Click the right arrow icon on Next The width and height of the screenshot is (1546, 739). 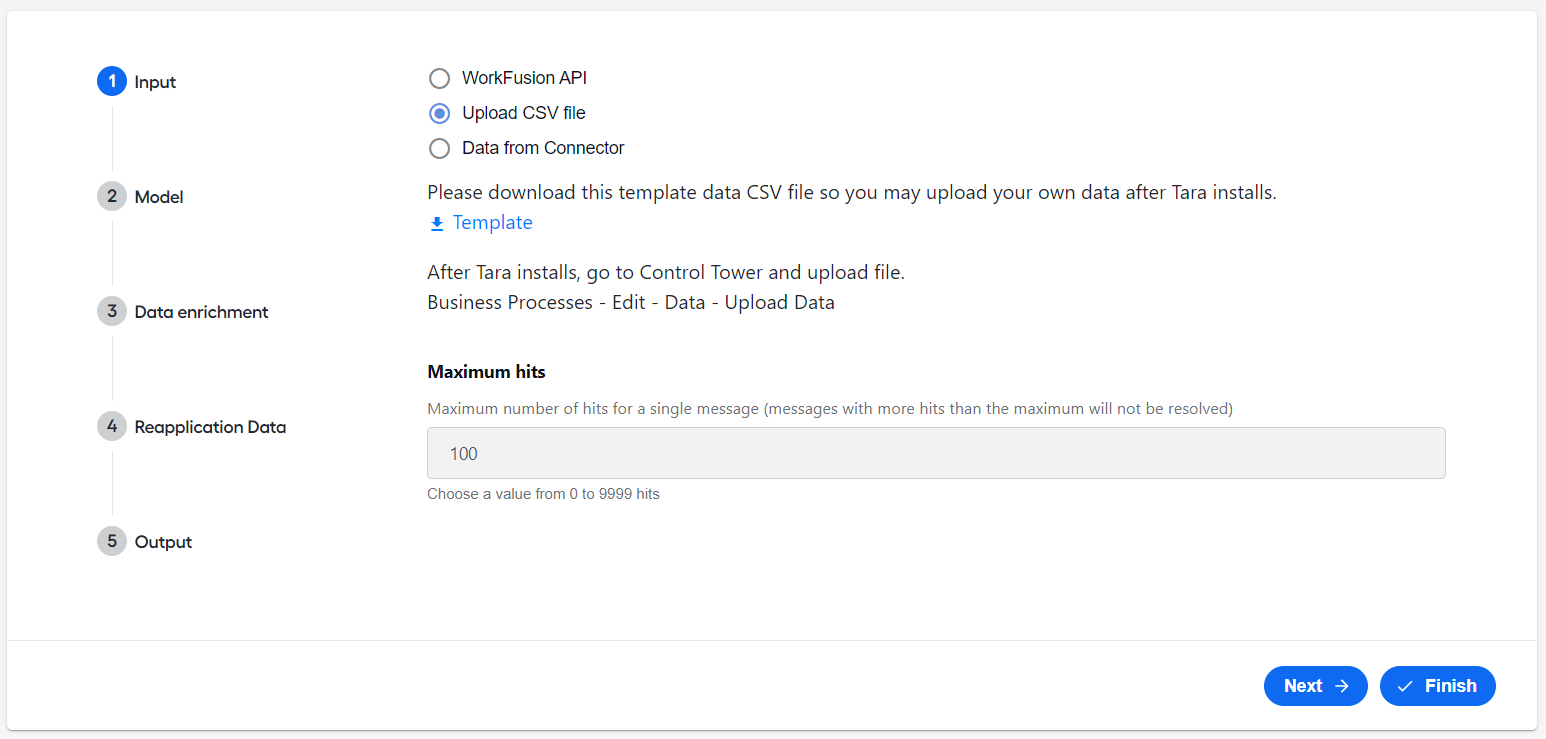1342,686
